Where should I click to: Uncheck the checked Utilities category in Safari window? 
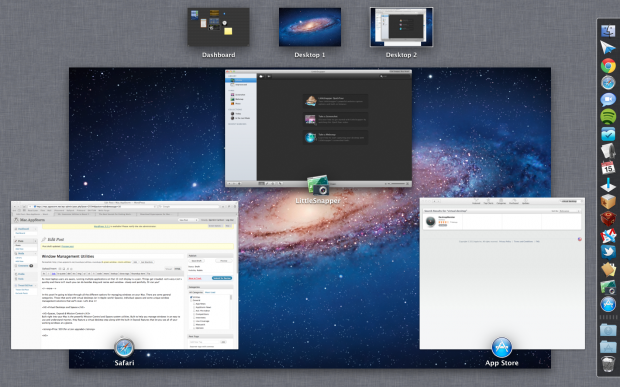pyautogui.click(x=191, y=297)
